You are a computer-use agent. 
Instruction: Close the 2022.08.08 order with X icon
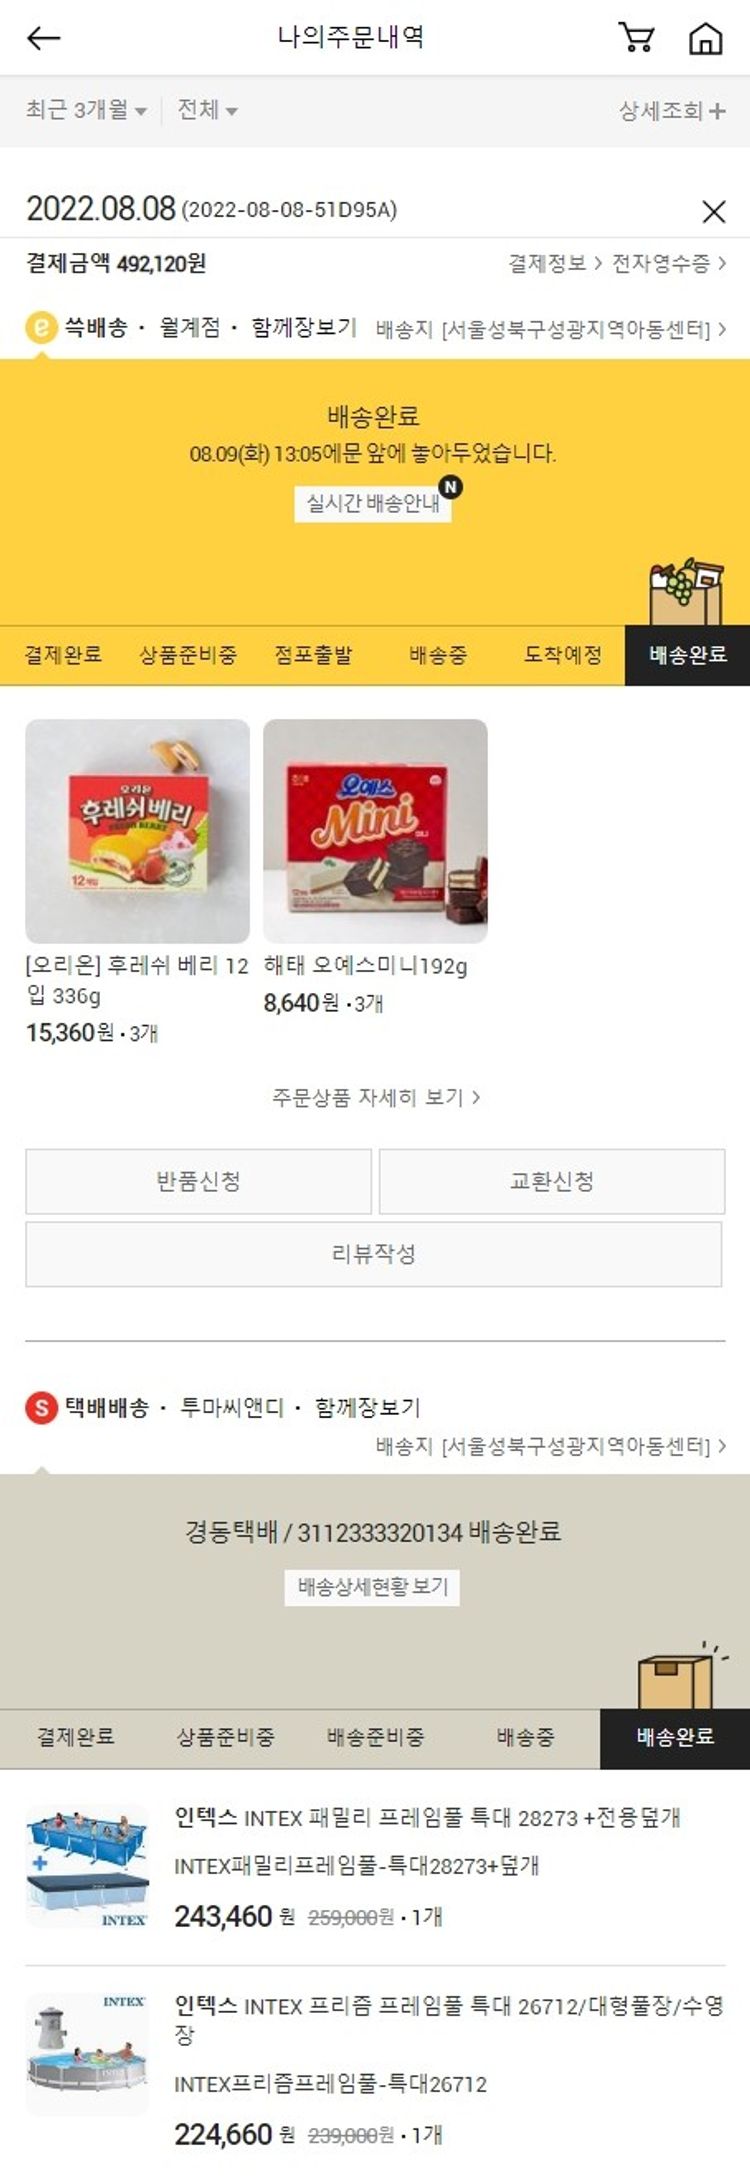click(x=714, y=211)
